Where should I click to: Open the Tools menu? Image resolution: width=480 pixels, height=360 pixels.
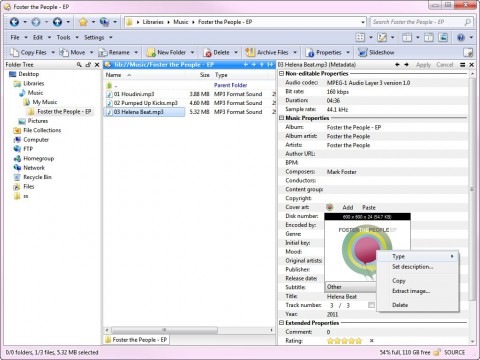pos(63,37)
